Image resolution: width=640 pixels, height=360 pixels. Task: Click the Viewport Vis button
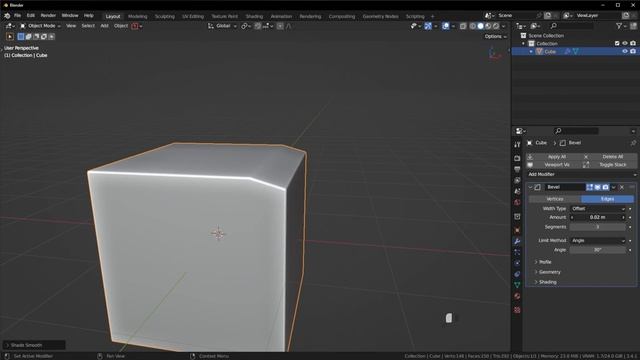click(553, 165)
